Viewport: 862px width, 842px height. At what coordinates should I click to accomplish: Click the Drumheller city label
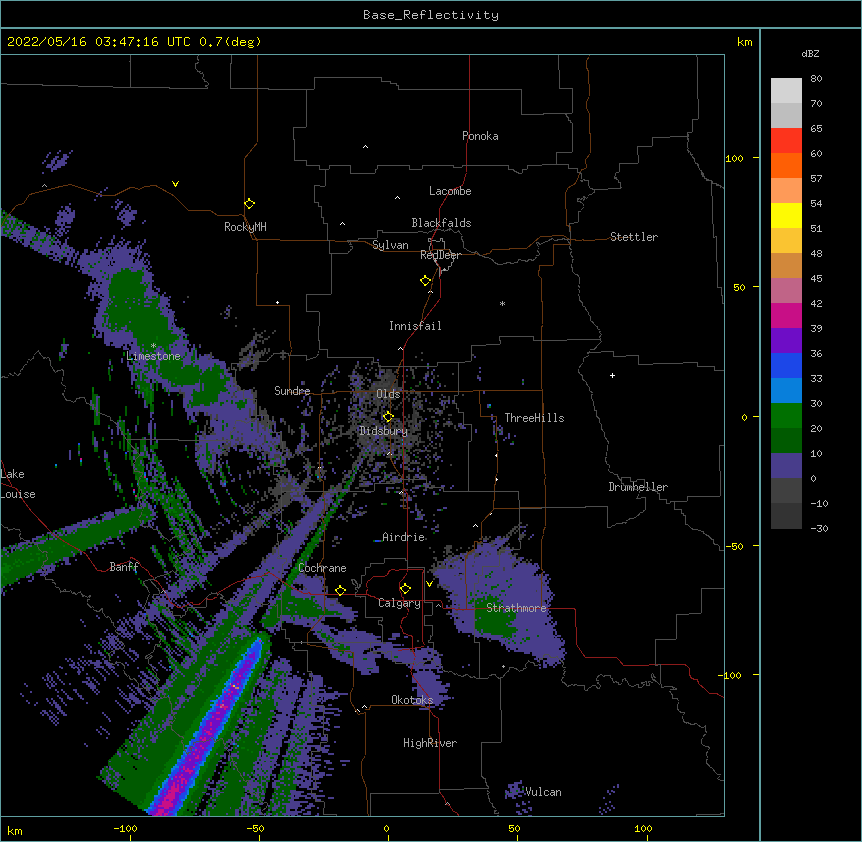point(638,487)
